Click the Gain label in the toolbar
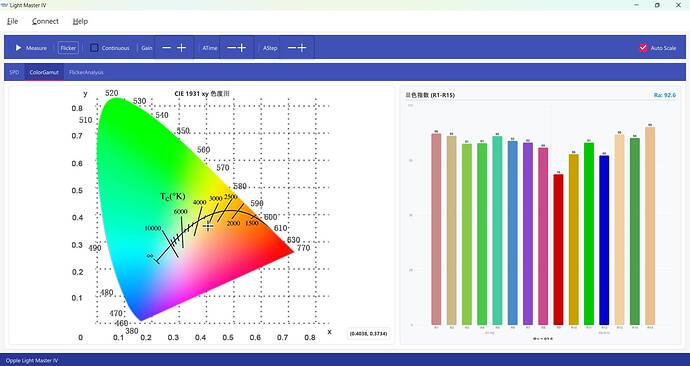The width and height of the screenshot is (690, 366). click(147, 48)
